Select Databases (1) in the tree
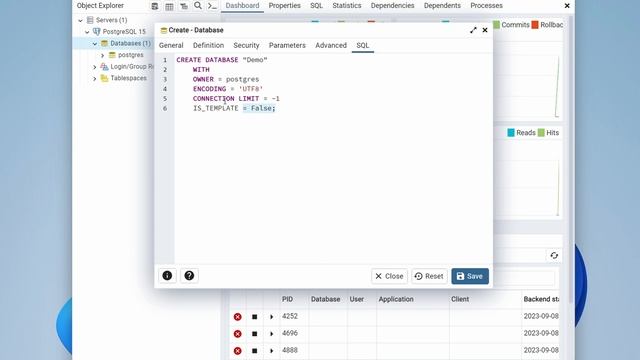Image resolution: width=640 pixels, height=360 pixels. point(130,43)
